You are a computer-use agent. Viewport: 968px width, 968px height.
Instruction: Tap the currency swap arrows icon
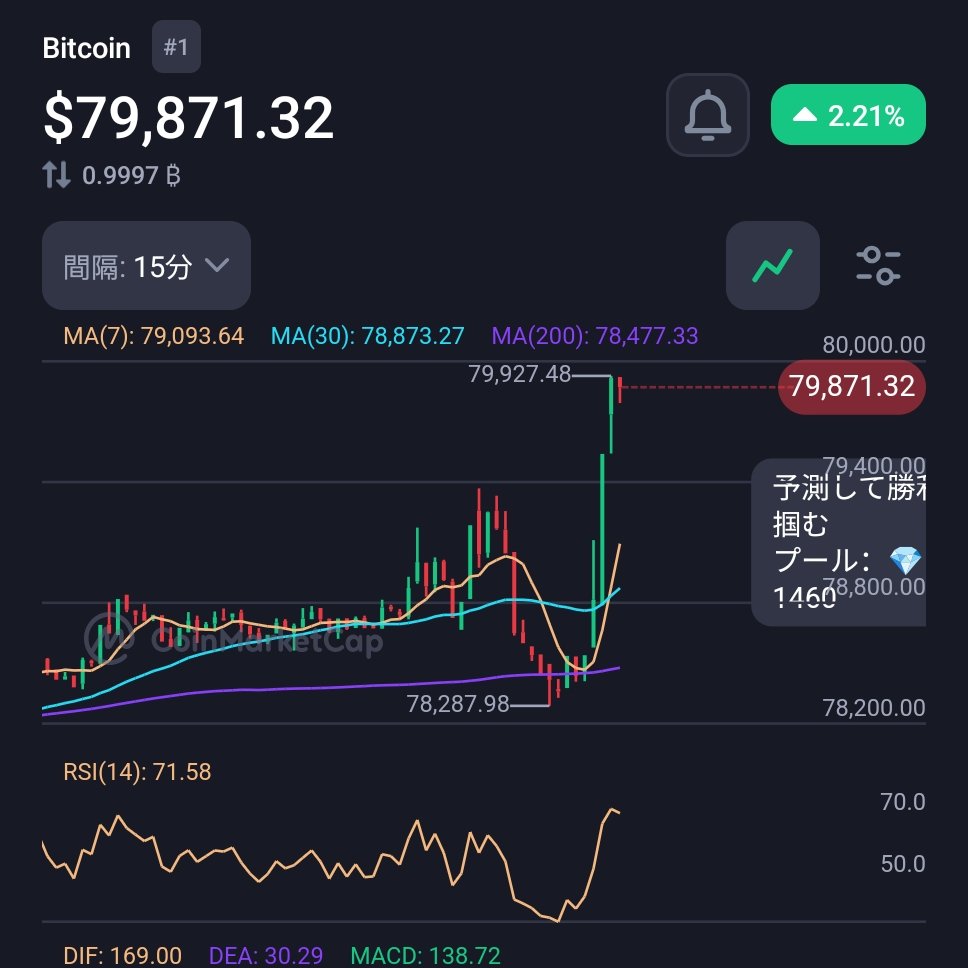[56, 175]
